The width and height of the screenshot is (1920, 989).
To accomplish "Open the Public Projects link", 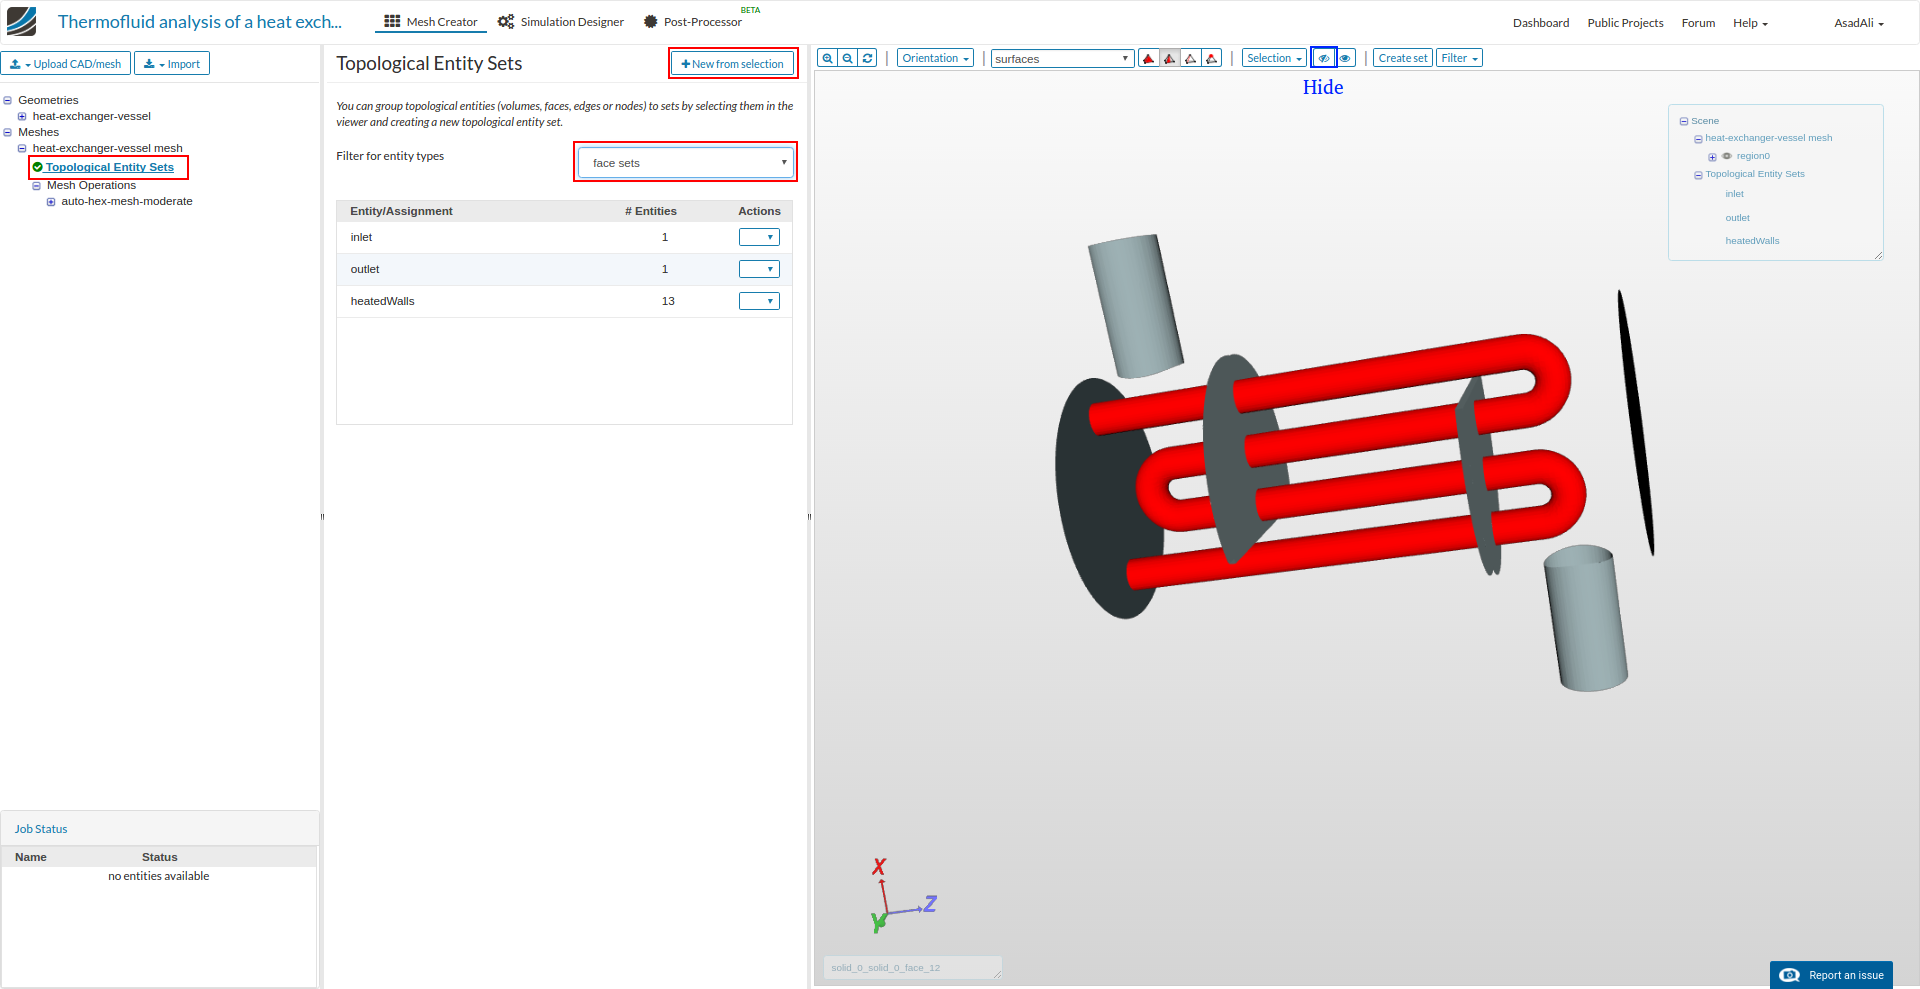I will pos(1625,22).
